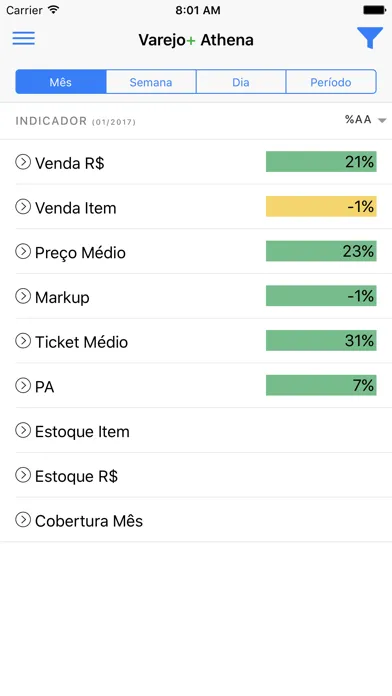Viewport: 392px width, 696px height.
Task: Select the Período segment
Action: tap(331, 82)
